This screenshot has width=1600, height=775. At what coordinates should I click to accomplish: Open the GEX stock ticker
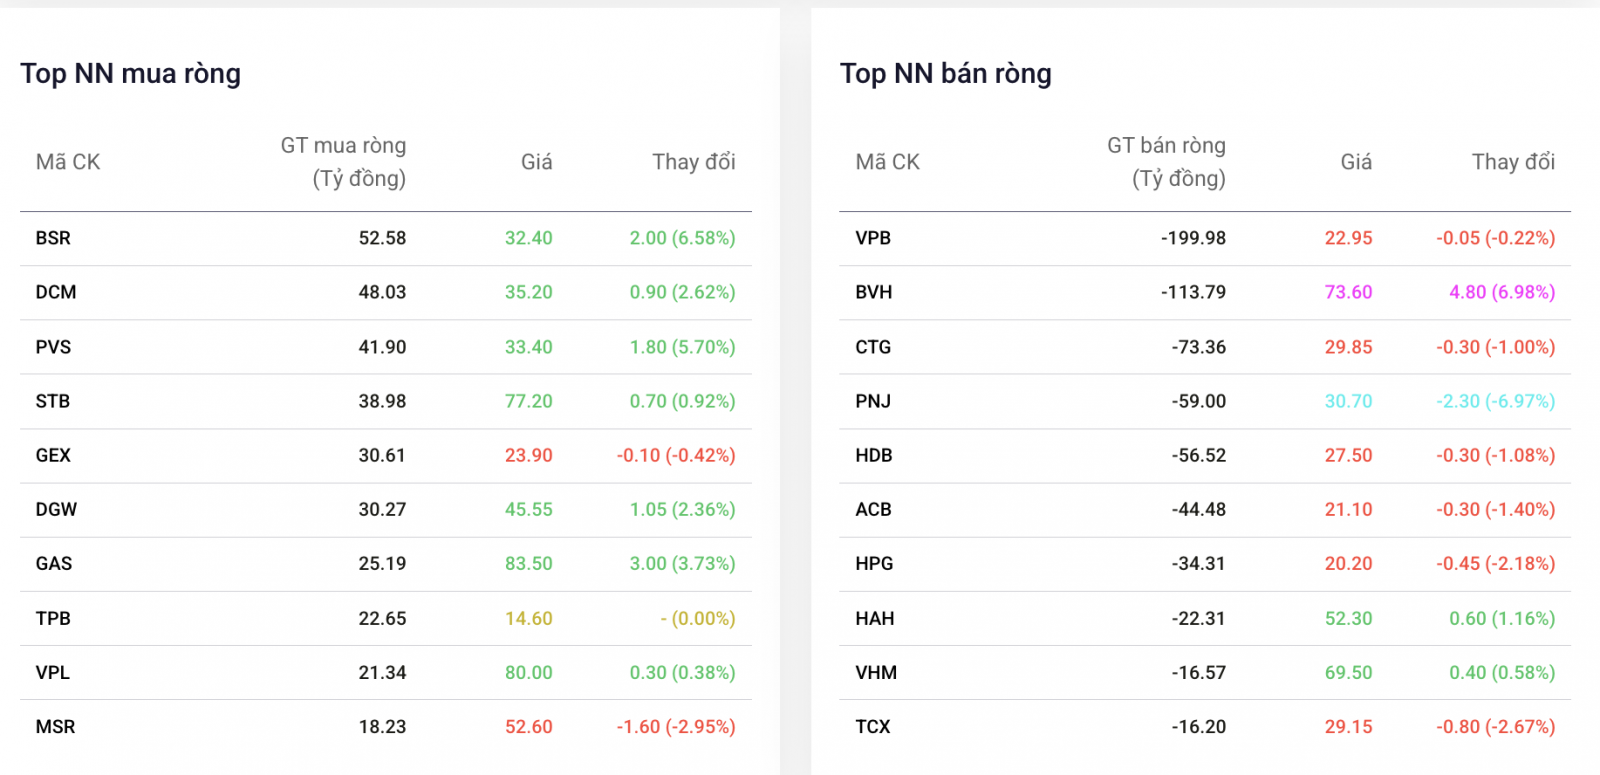pos(53,455)
